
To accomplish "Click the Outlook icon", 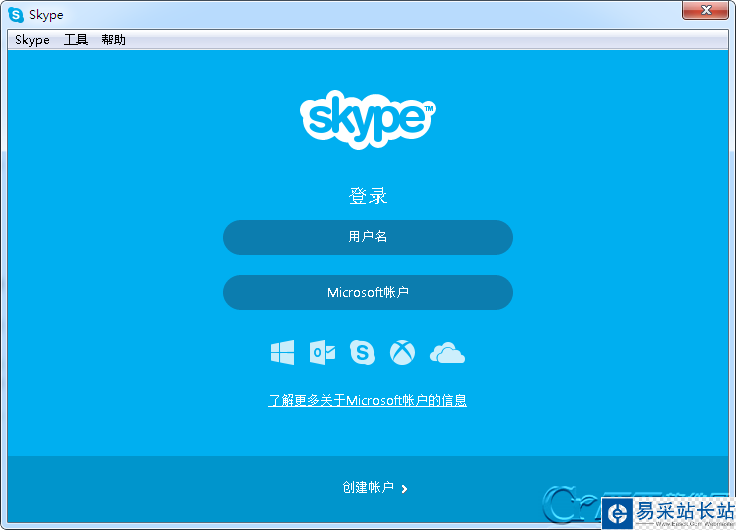I will [322, 353].
